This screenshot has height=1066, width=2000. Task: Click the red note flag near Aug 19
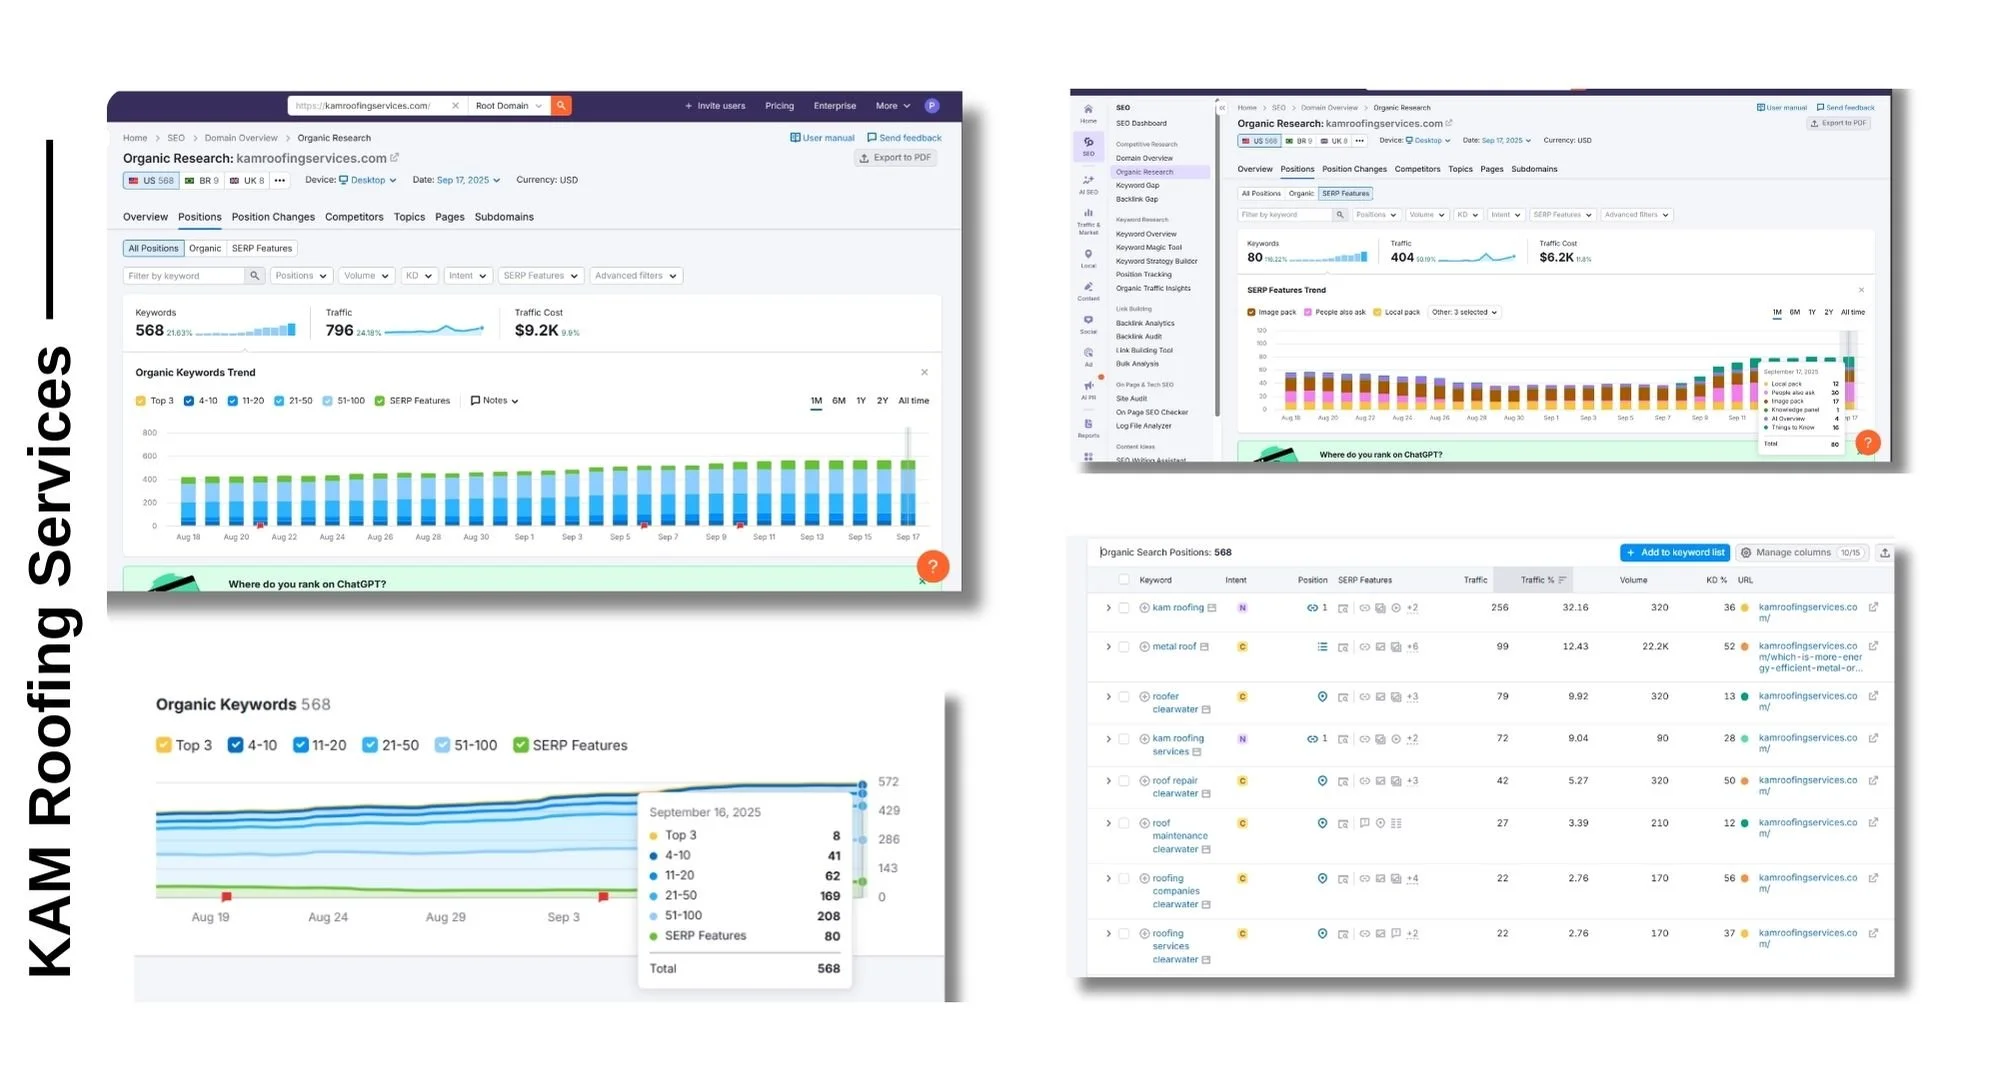pyautogui.click(x=226, y=897)
